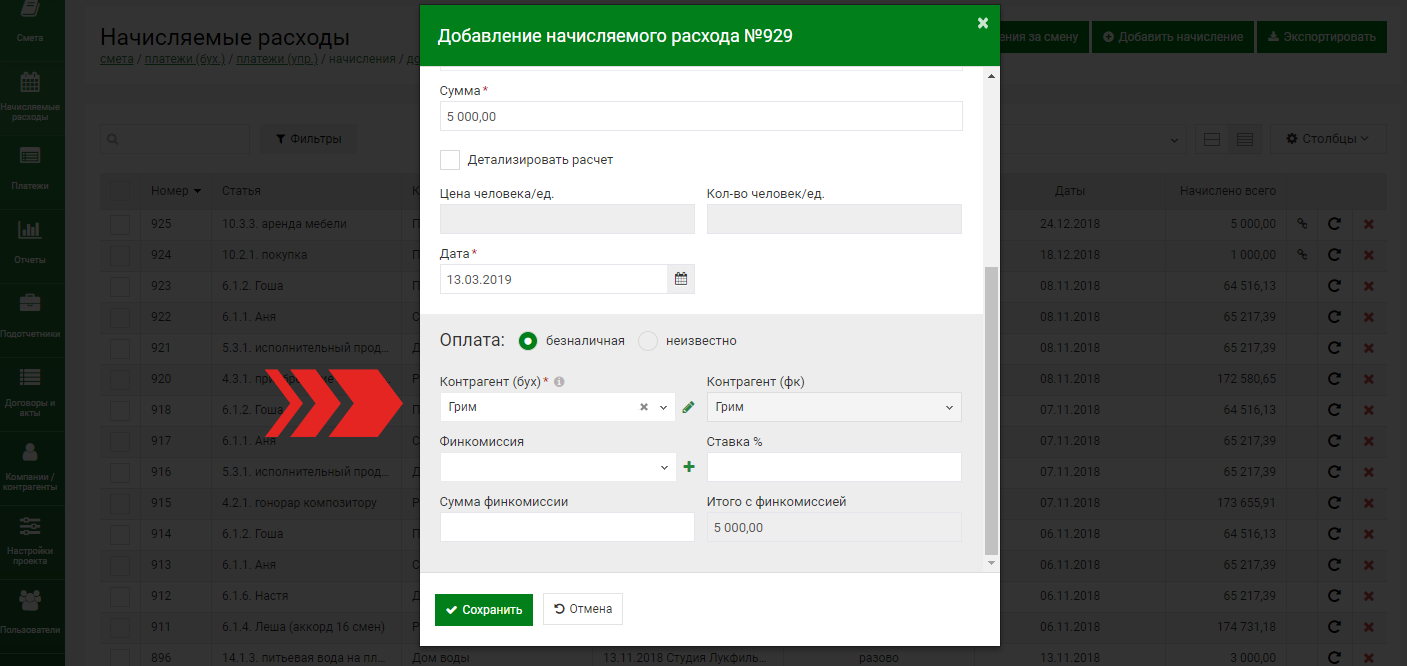Click the refresh icon in row 923

(1334, 286)
